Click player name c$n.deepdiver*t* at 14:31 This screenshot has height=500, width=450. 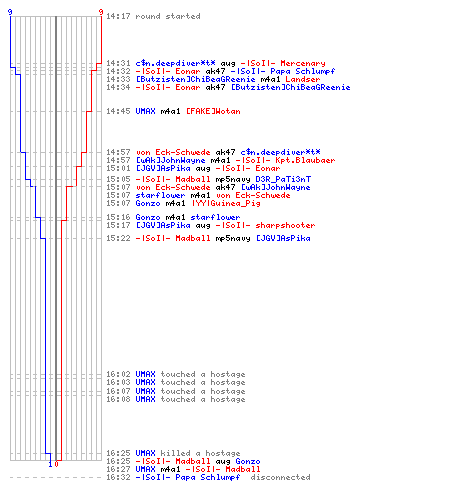tap(175, 63)
